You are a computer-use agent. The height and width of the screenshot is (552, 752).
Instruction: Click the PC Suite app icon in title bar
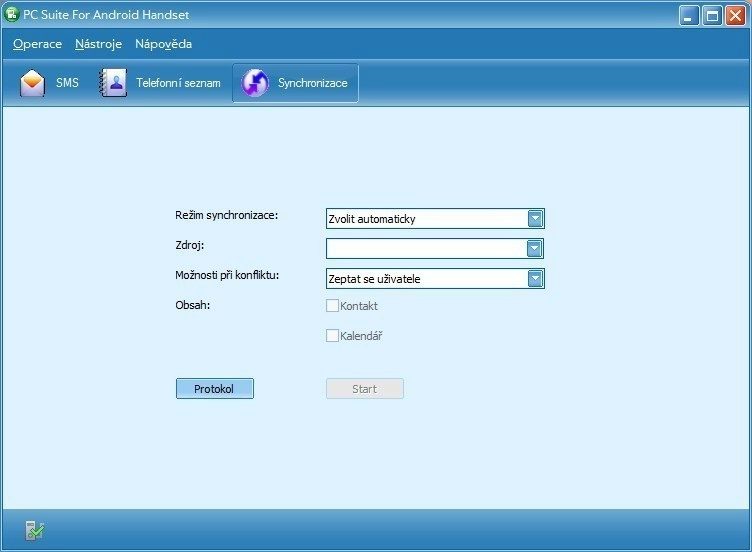click(x=11, y=14)
